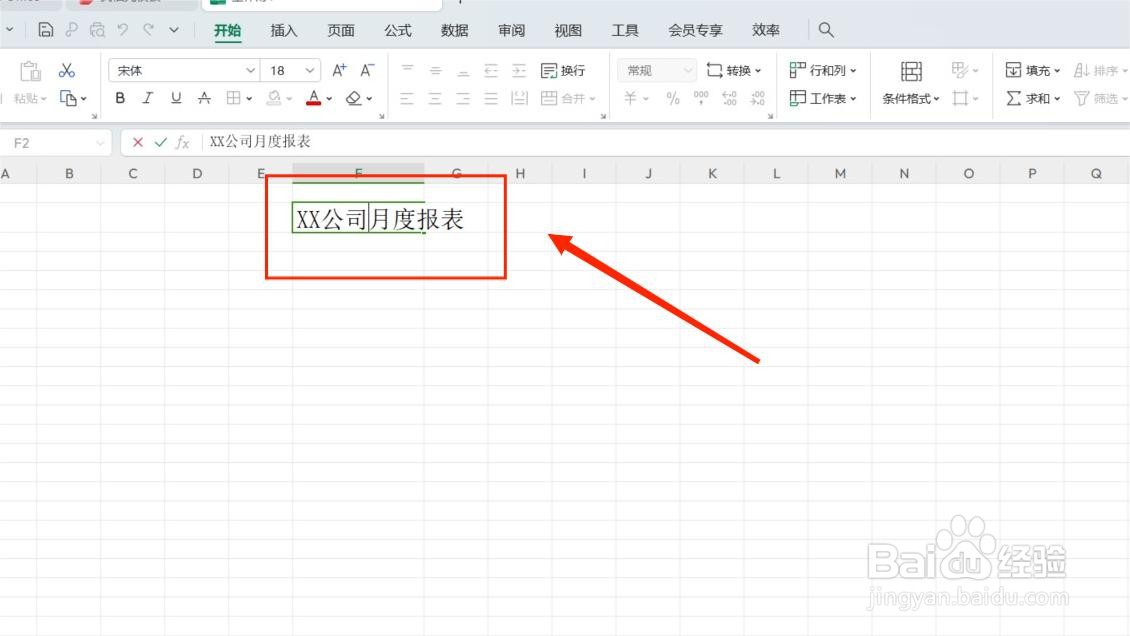Switch to the 审阅 tab

tap(511, 30)
